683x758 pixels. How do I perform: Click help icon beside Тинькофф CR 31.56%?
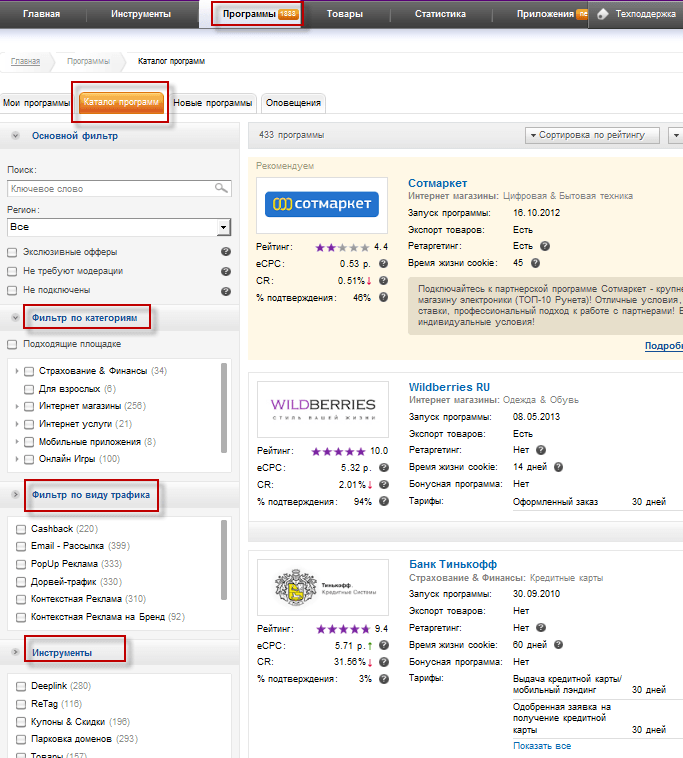pyautogui.click(x=384, y=662)
